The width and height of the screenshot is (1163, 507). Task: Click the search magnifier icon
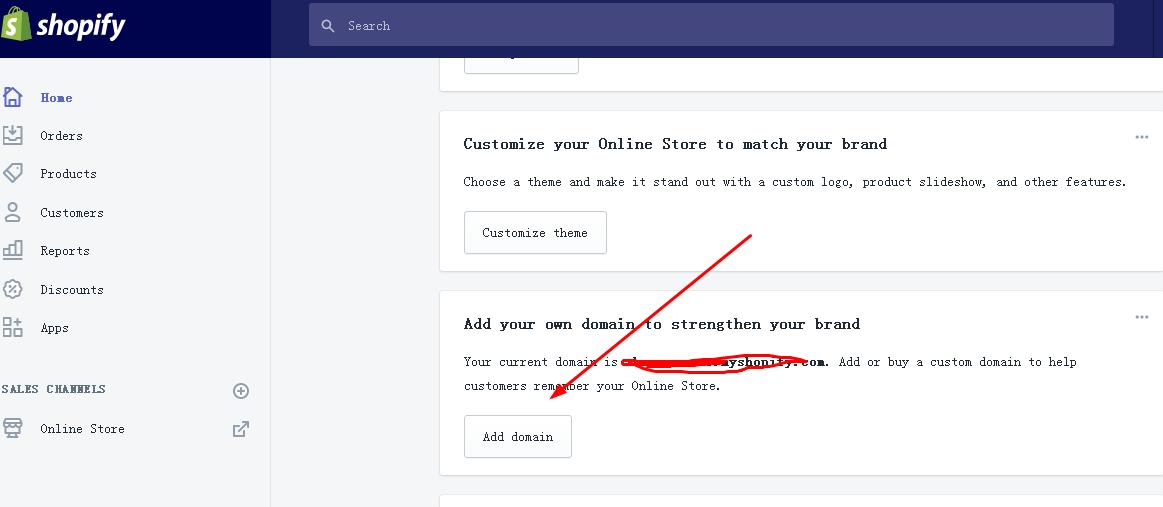click(x=328, y=26)
